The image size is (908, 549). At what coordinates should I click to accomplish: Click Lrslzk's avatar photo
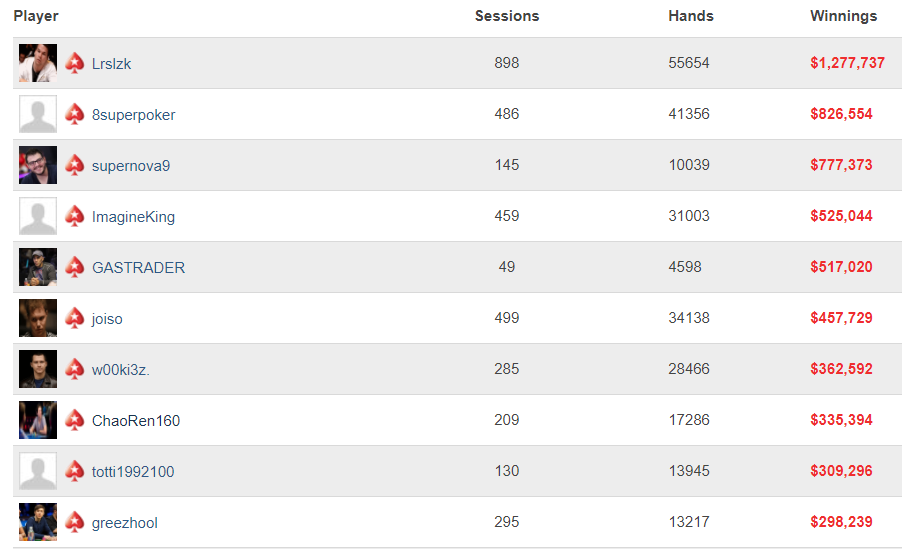(38, 63)
